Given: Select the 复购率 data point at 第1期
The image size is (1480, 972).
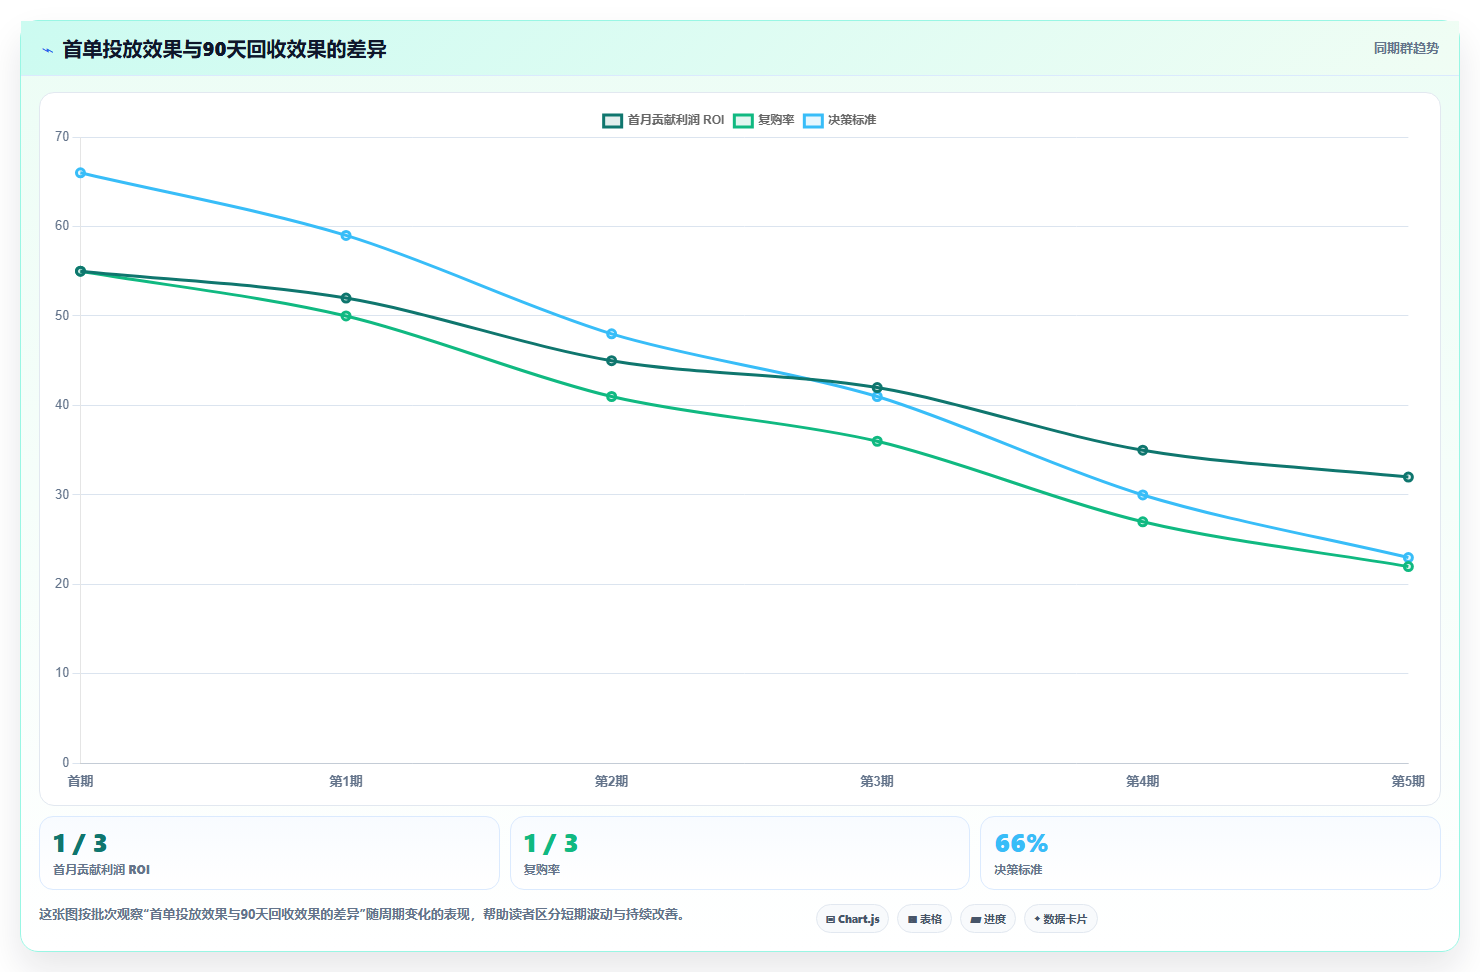Looking at the screenshot, I should point(346,316).
